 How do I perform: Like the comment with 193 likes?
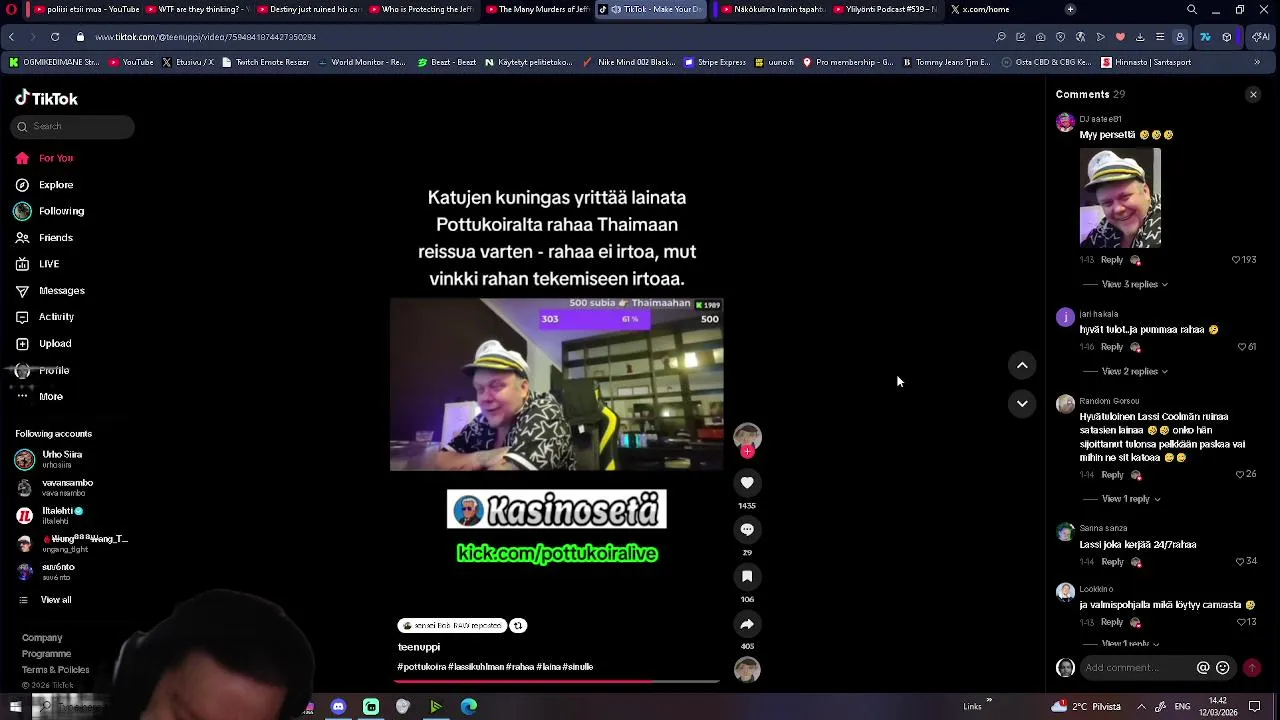tap(1236, 260)
